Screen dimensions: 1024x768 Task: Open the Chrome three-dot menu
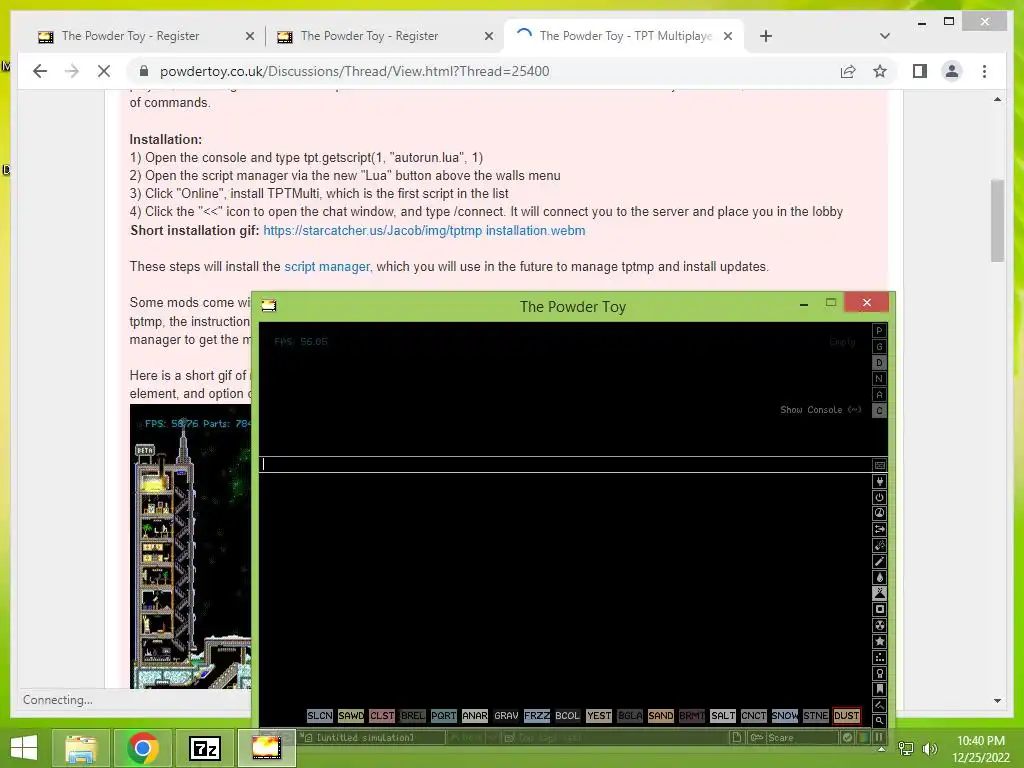coord(984,71)
